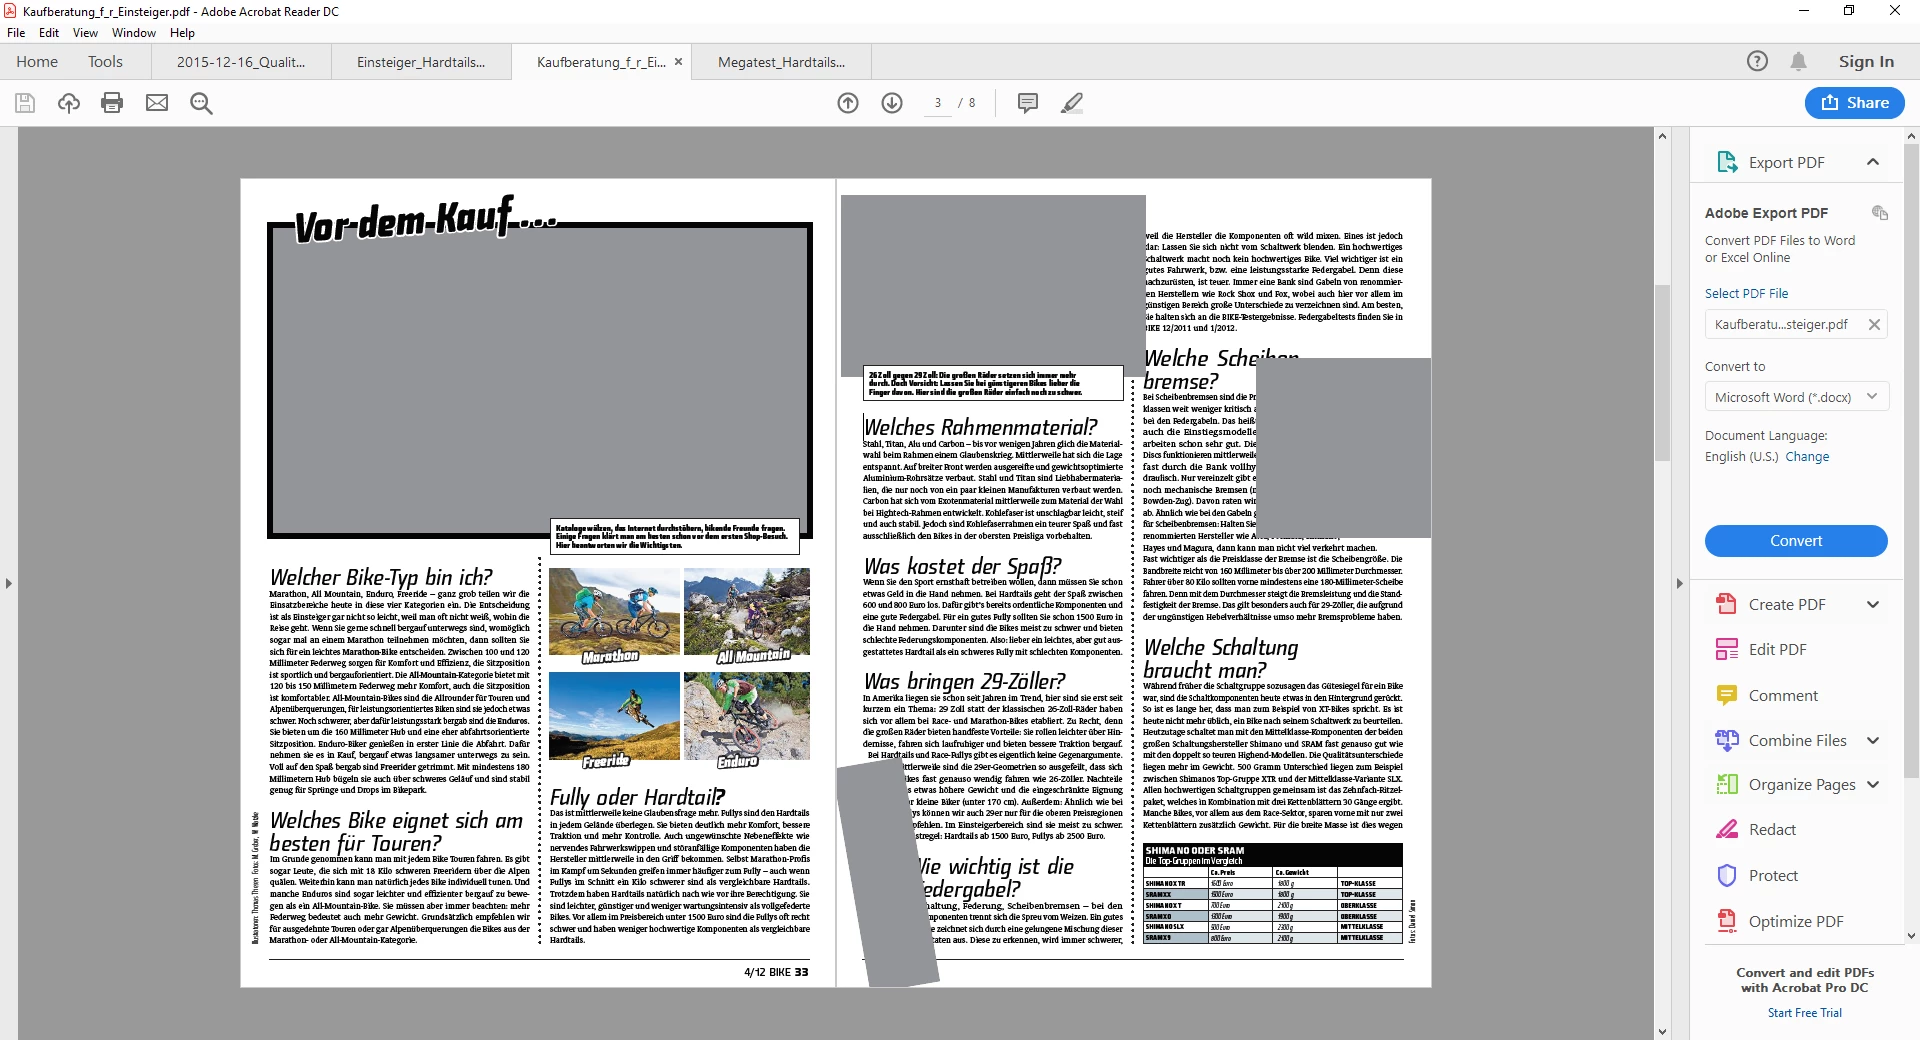
Task: Open the Window menu
Action: click(134, 33)
